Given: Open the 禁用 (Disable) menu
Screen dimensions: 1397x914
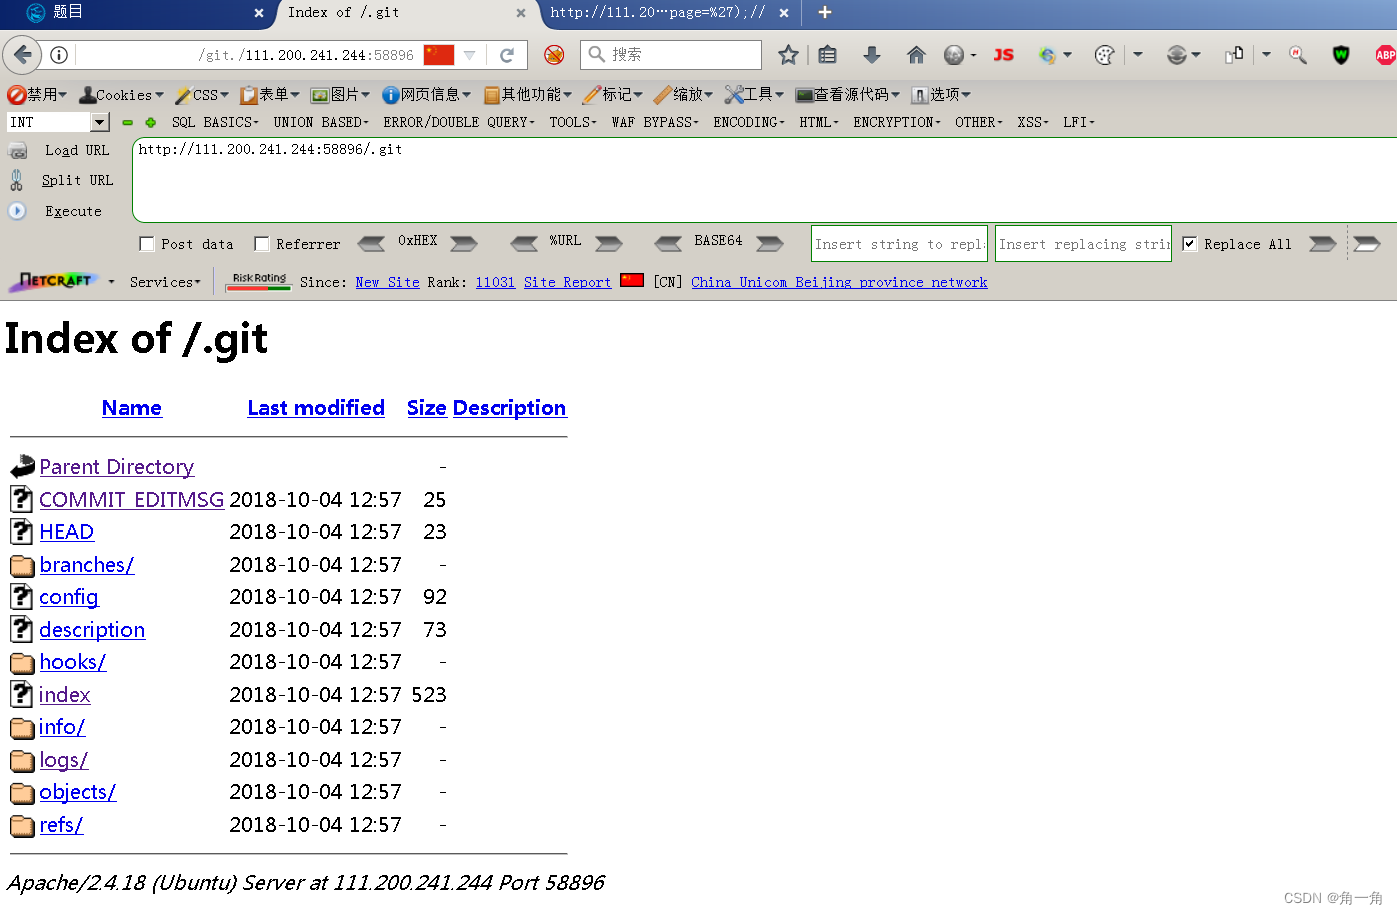Looking at the screenshot, I should pyautogui.click(x=37, y=95).
